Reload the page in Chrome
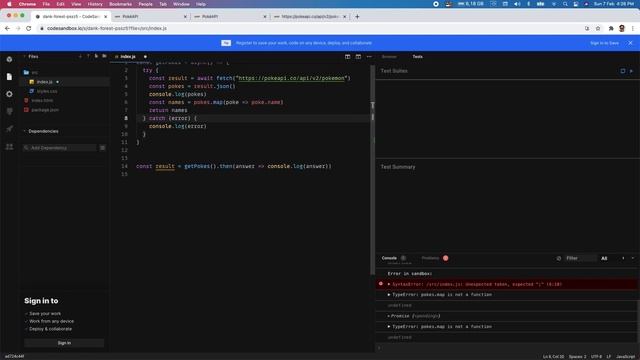 point(29,28)
